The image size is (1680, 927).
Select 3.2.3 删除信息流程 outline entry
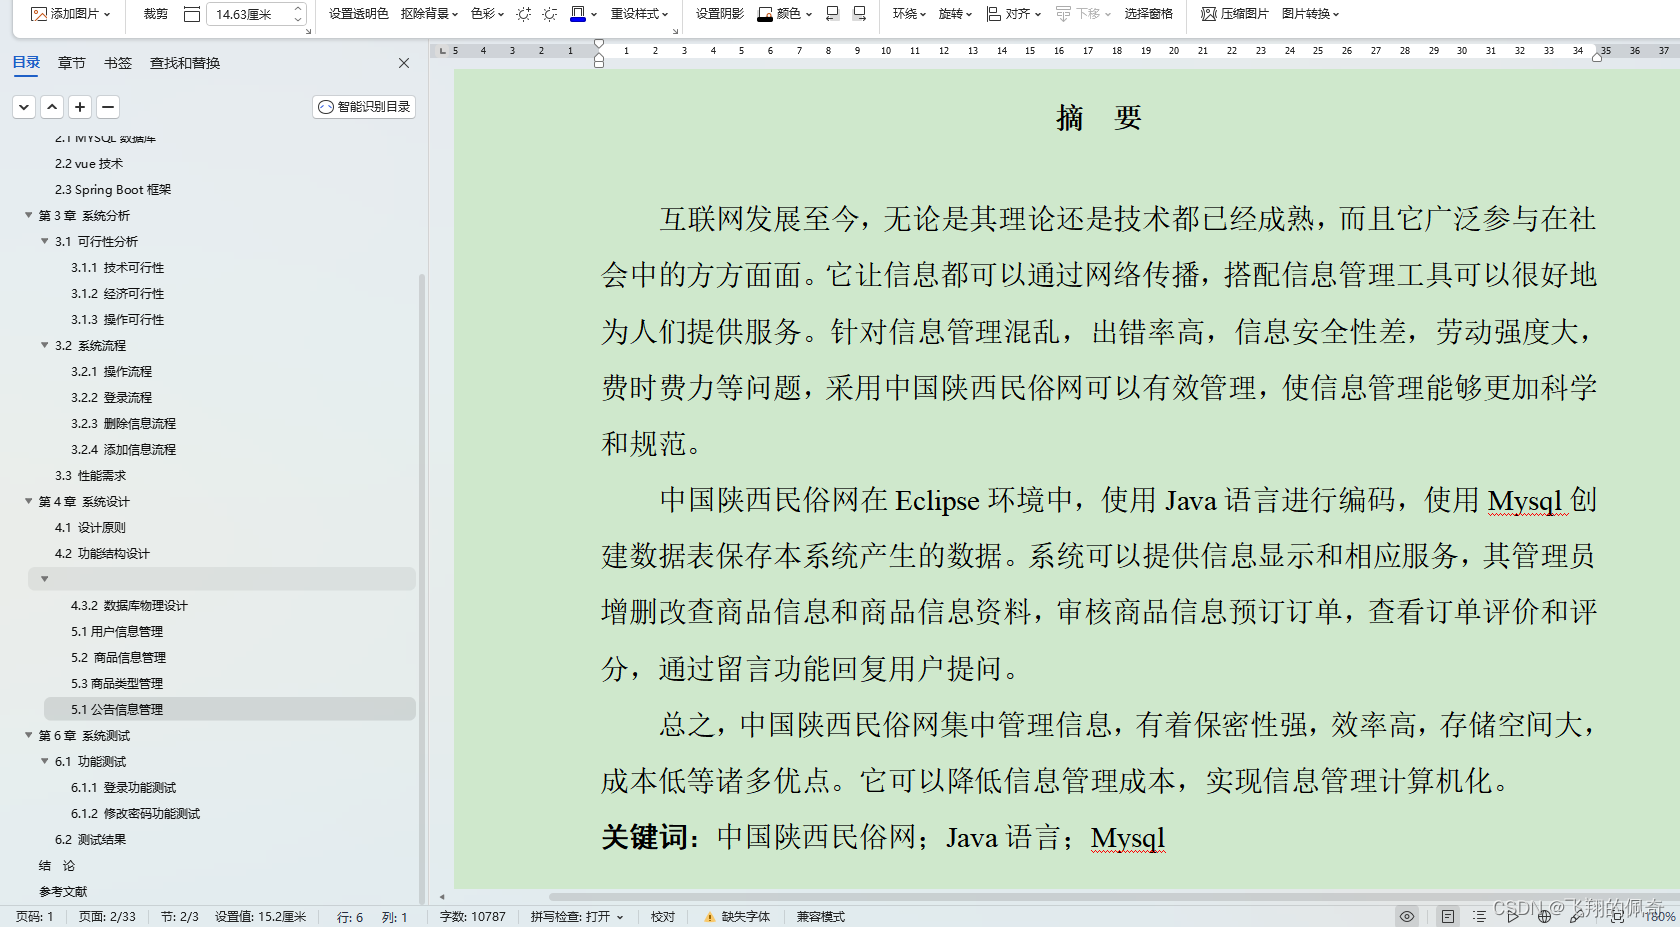(123, 423)
